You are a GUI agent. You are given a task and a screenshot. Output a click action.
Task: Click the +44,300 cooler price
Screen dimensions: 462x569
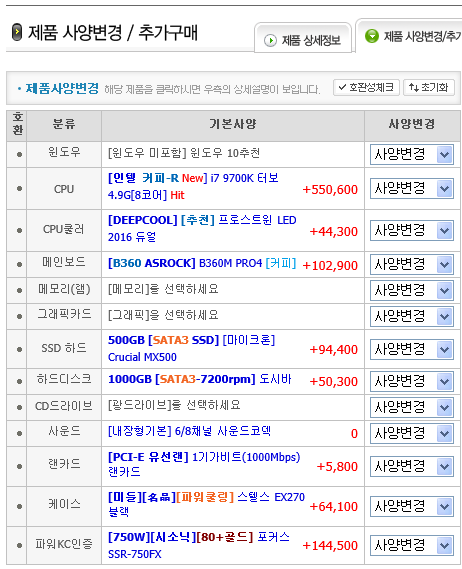pos(334,232)
